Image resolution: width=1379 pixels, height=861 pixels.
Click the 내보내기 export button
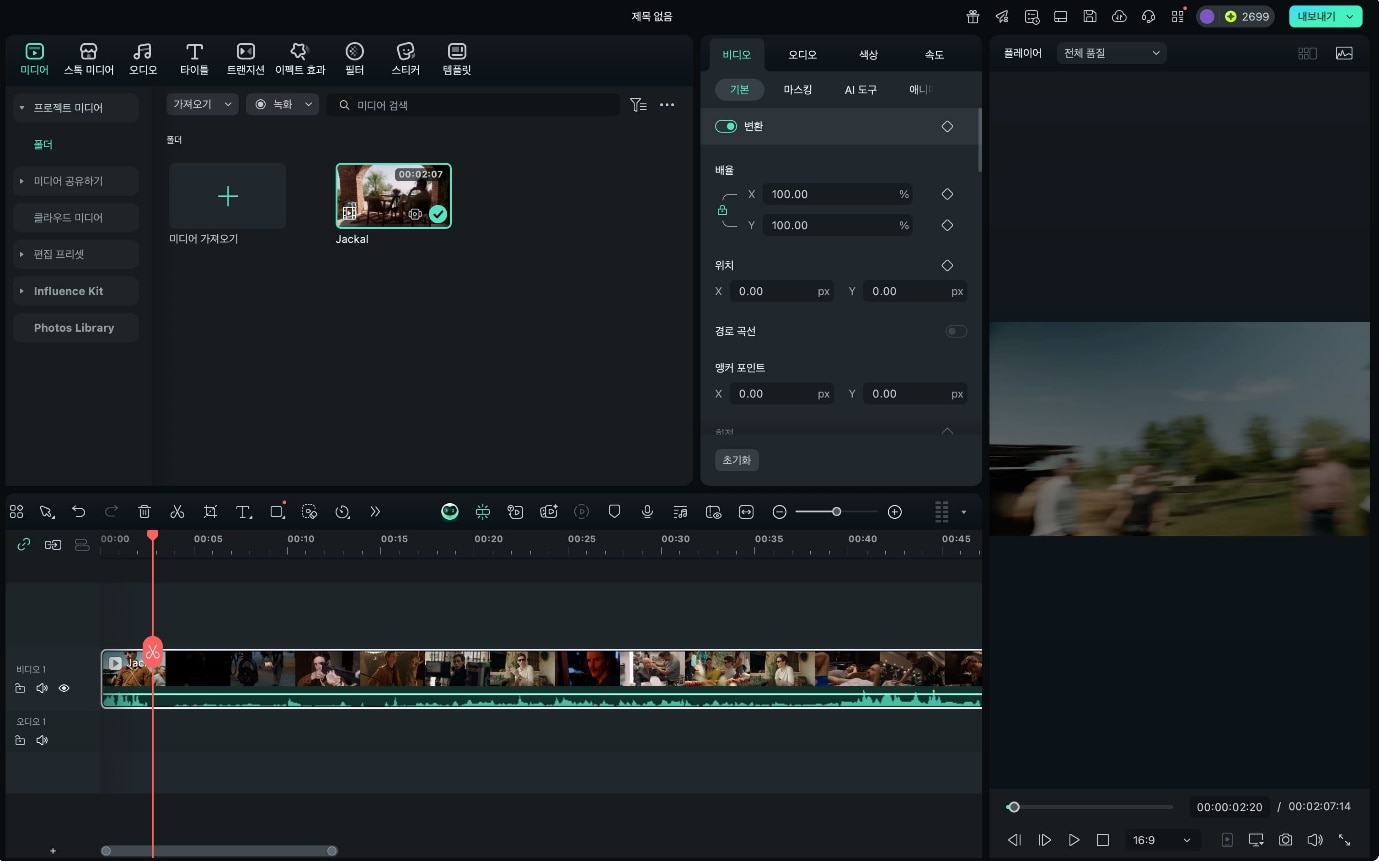click(x=1325, y=16)
